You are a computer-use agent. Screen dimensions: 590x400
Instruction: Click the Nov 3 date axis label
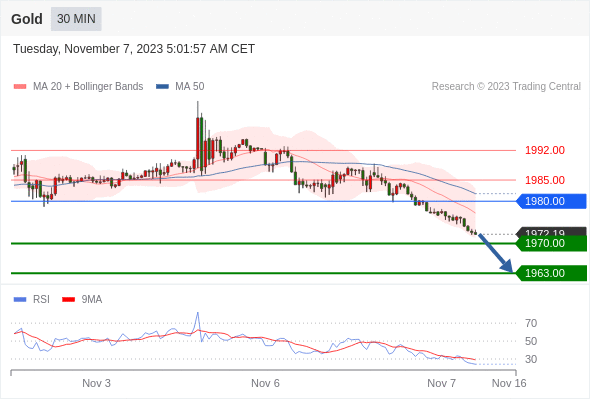tap(96, 383)
